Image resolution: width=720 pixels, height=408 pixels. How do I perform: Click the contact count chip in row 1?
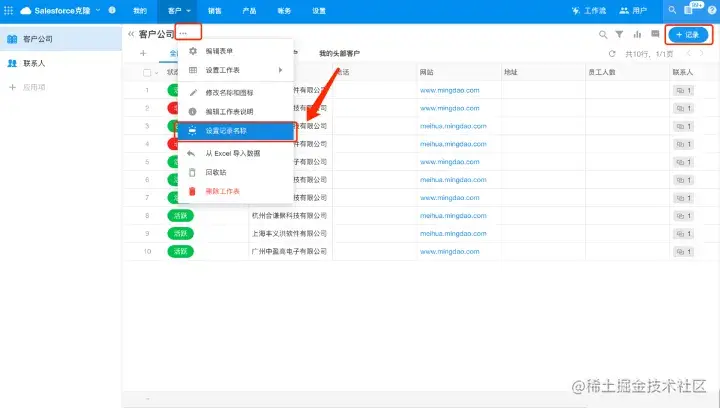pyautogui.click(x=684, y=91)
